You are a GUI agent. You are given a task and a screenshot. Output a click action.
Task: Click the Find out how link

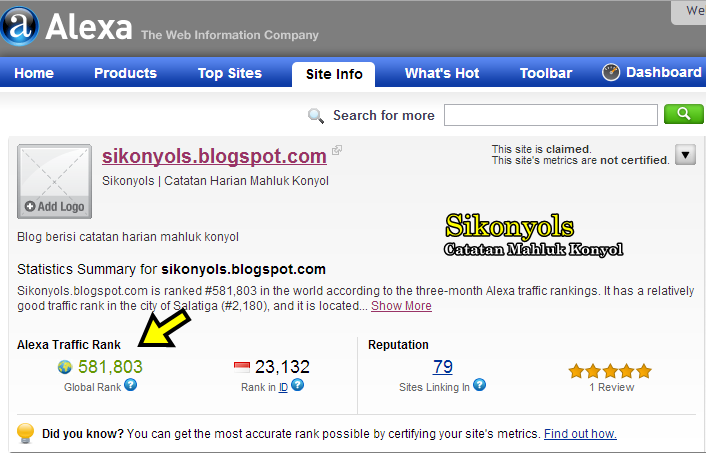(580, 434)
